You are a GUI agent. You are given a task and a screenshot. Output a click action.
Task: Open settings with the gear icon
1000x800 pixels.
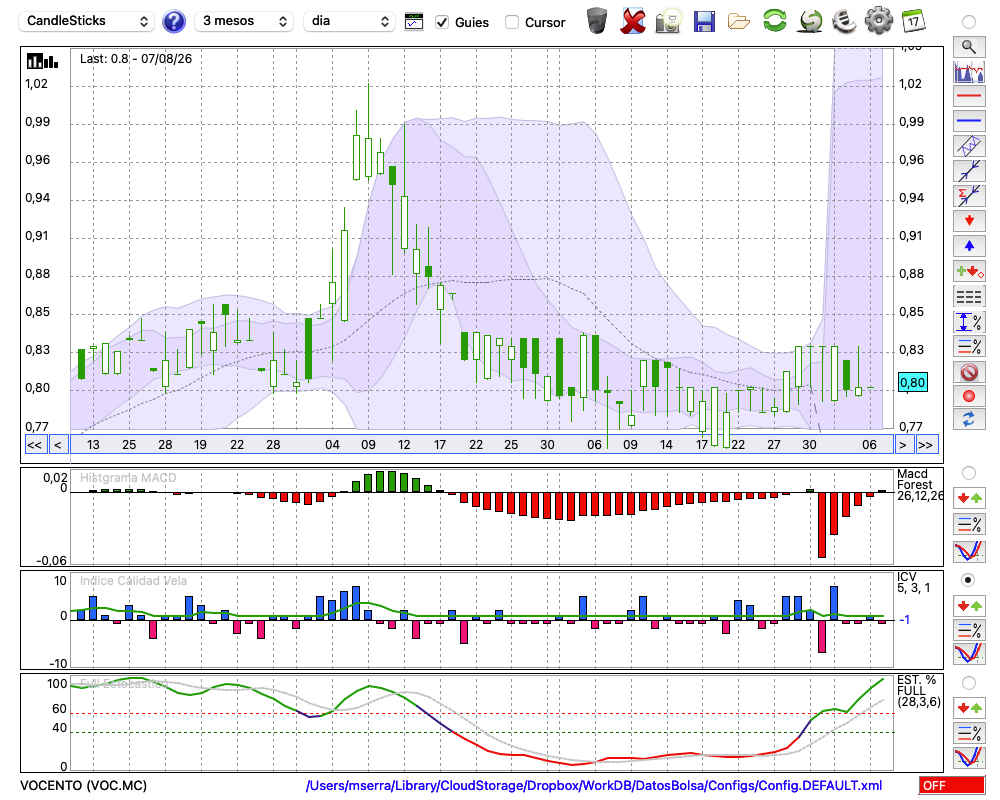(878, 21)
